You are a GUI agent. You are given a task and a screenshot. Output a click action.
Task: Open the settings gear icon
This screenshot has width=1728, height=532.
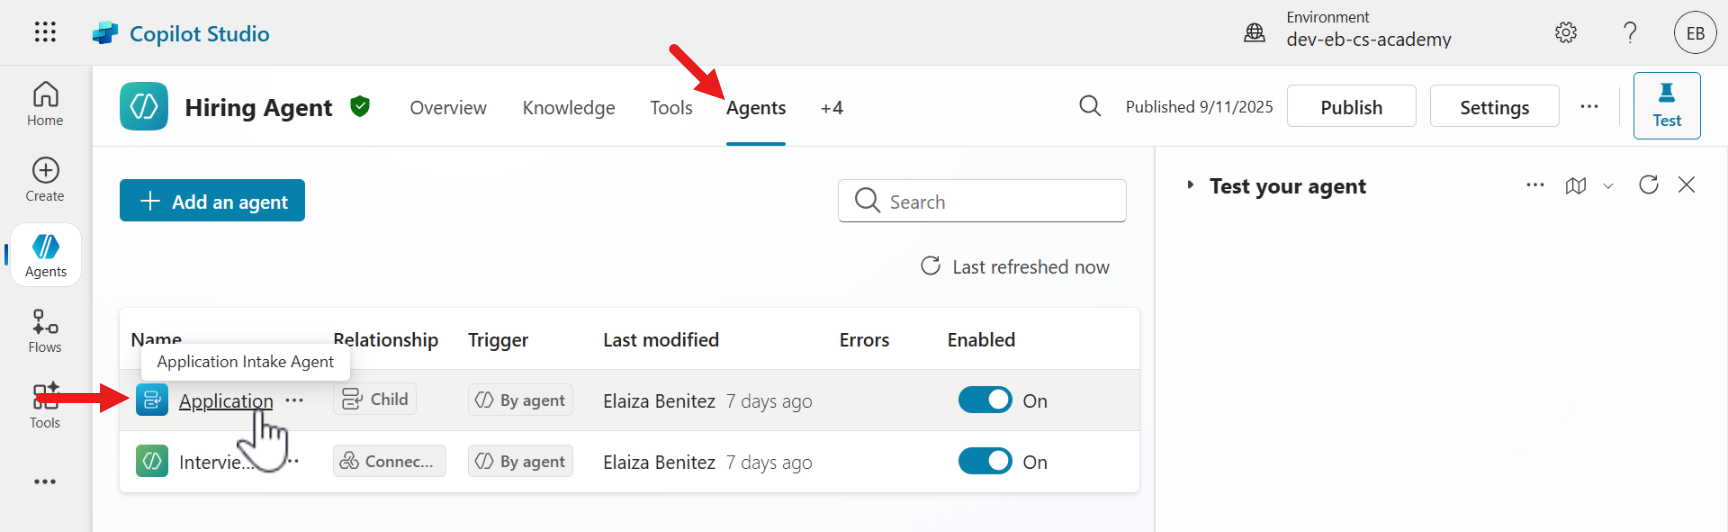pos(1566,33)
